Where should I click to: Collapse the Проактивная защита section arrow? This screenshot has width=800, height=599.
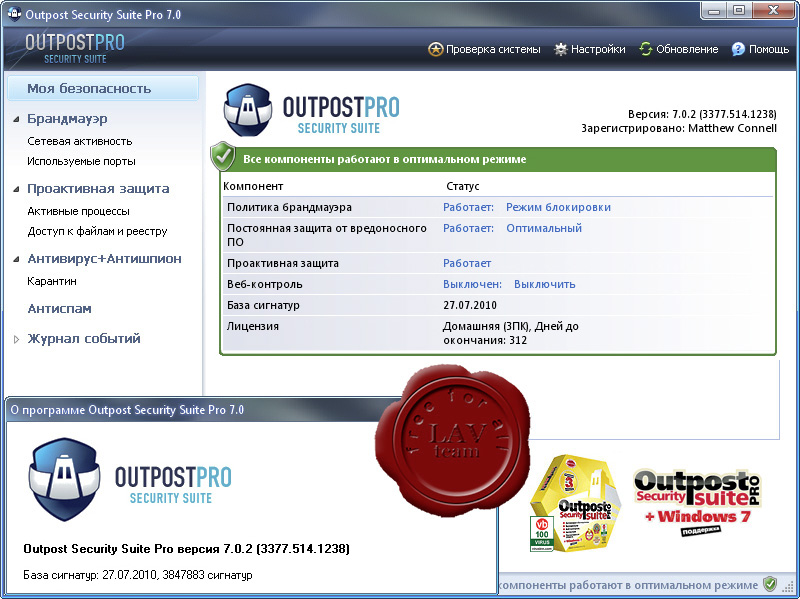tap(16, 189)
